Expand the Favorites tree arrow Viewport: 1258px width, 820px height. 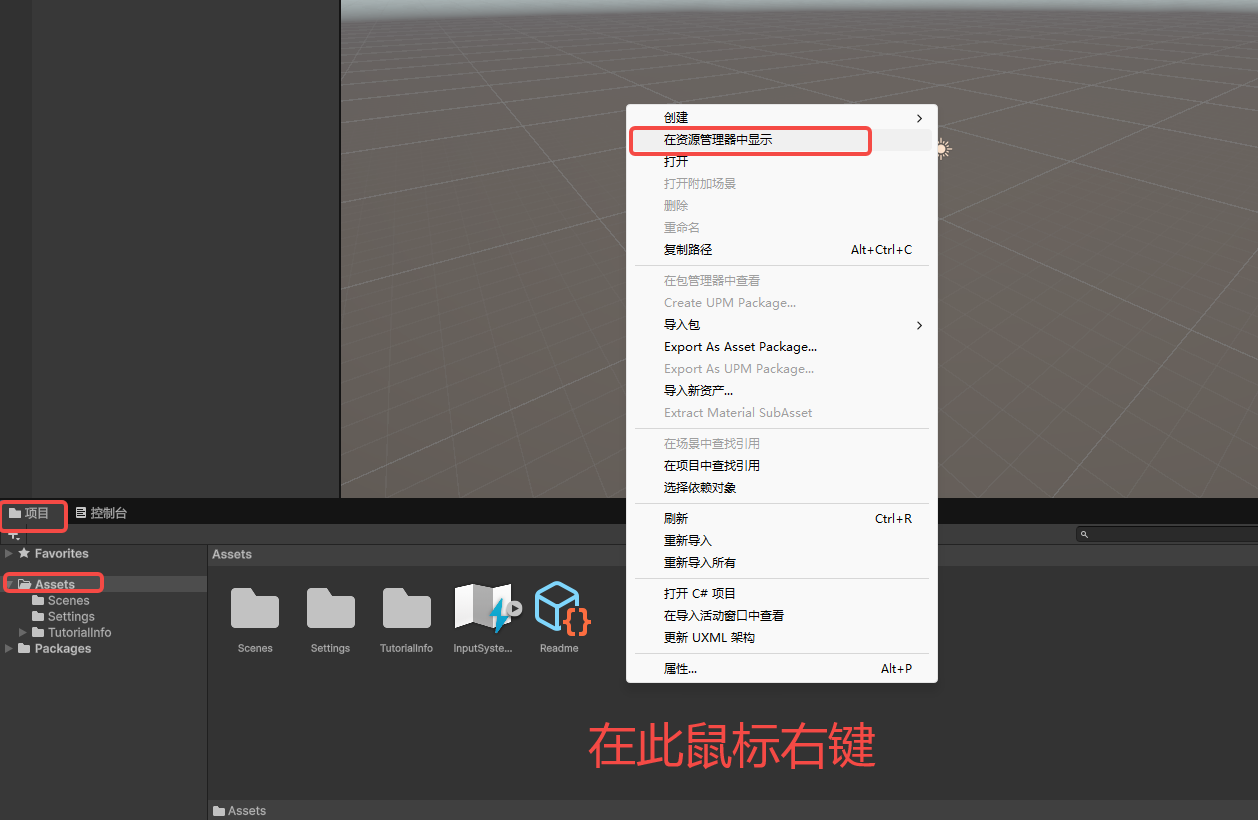click(9, 553)
